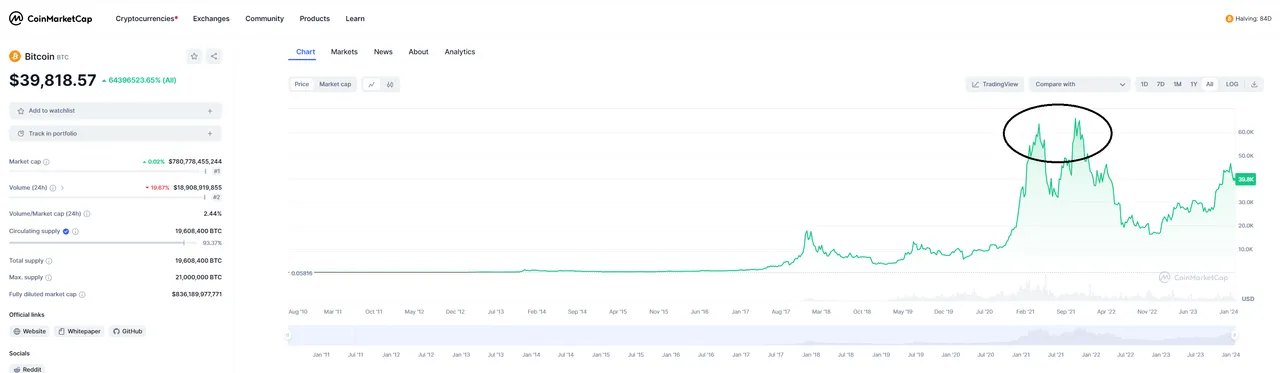Screen dimensions: 1280x373
Task: Click the #2 volume rank badge
Action: 216,197
